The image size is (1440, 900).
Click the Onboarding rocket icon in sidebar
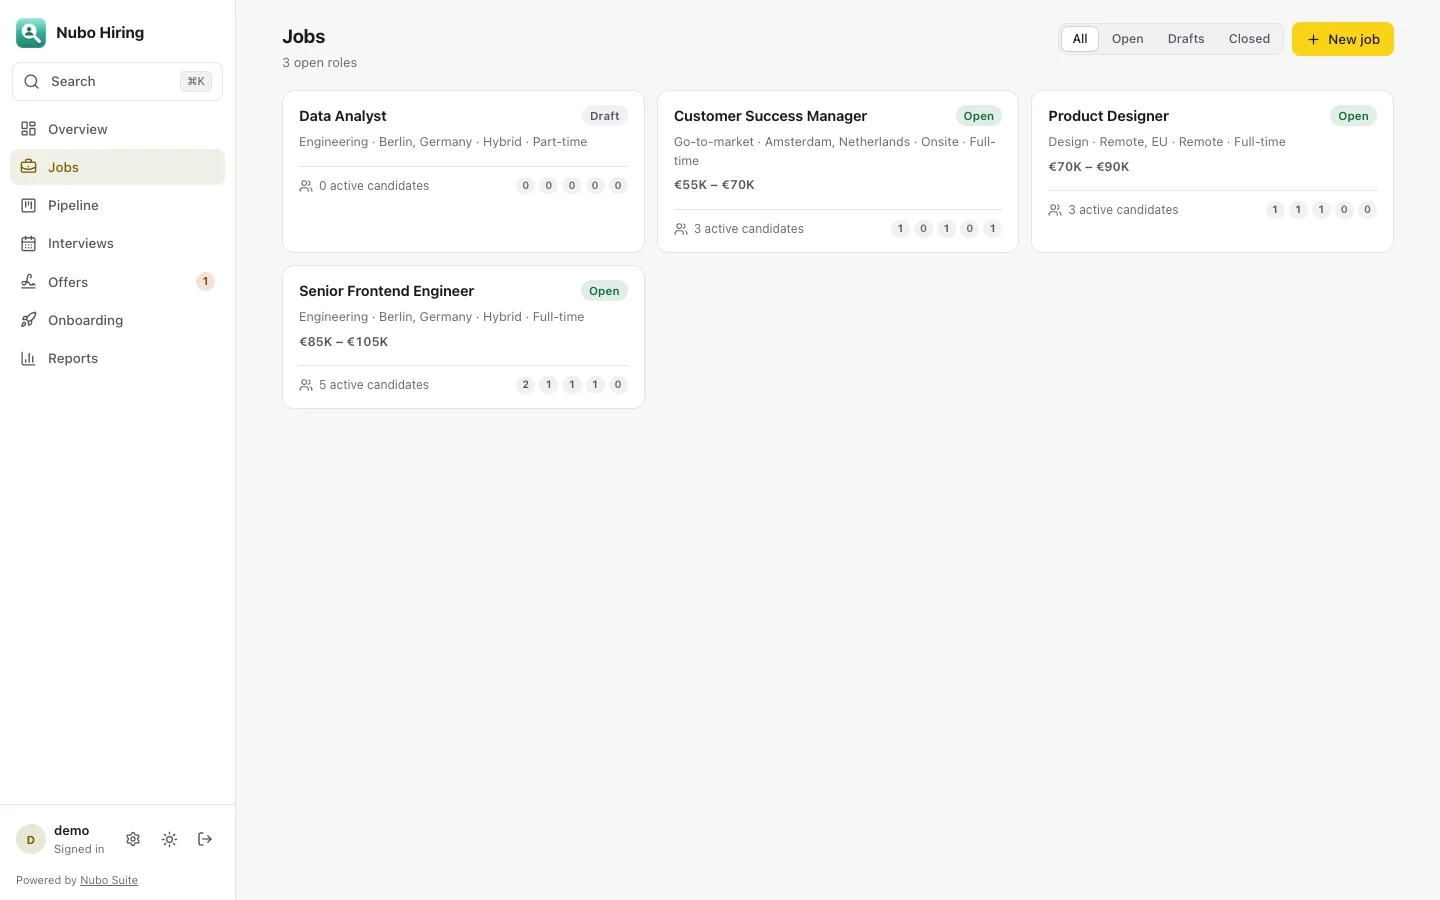(x=29, y=320)
